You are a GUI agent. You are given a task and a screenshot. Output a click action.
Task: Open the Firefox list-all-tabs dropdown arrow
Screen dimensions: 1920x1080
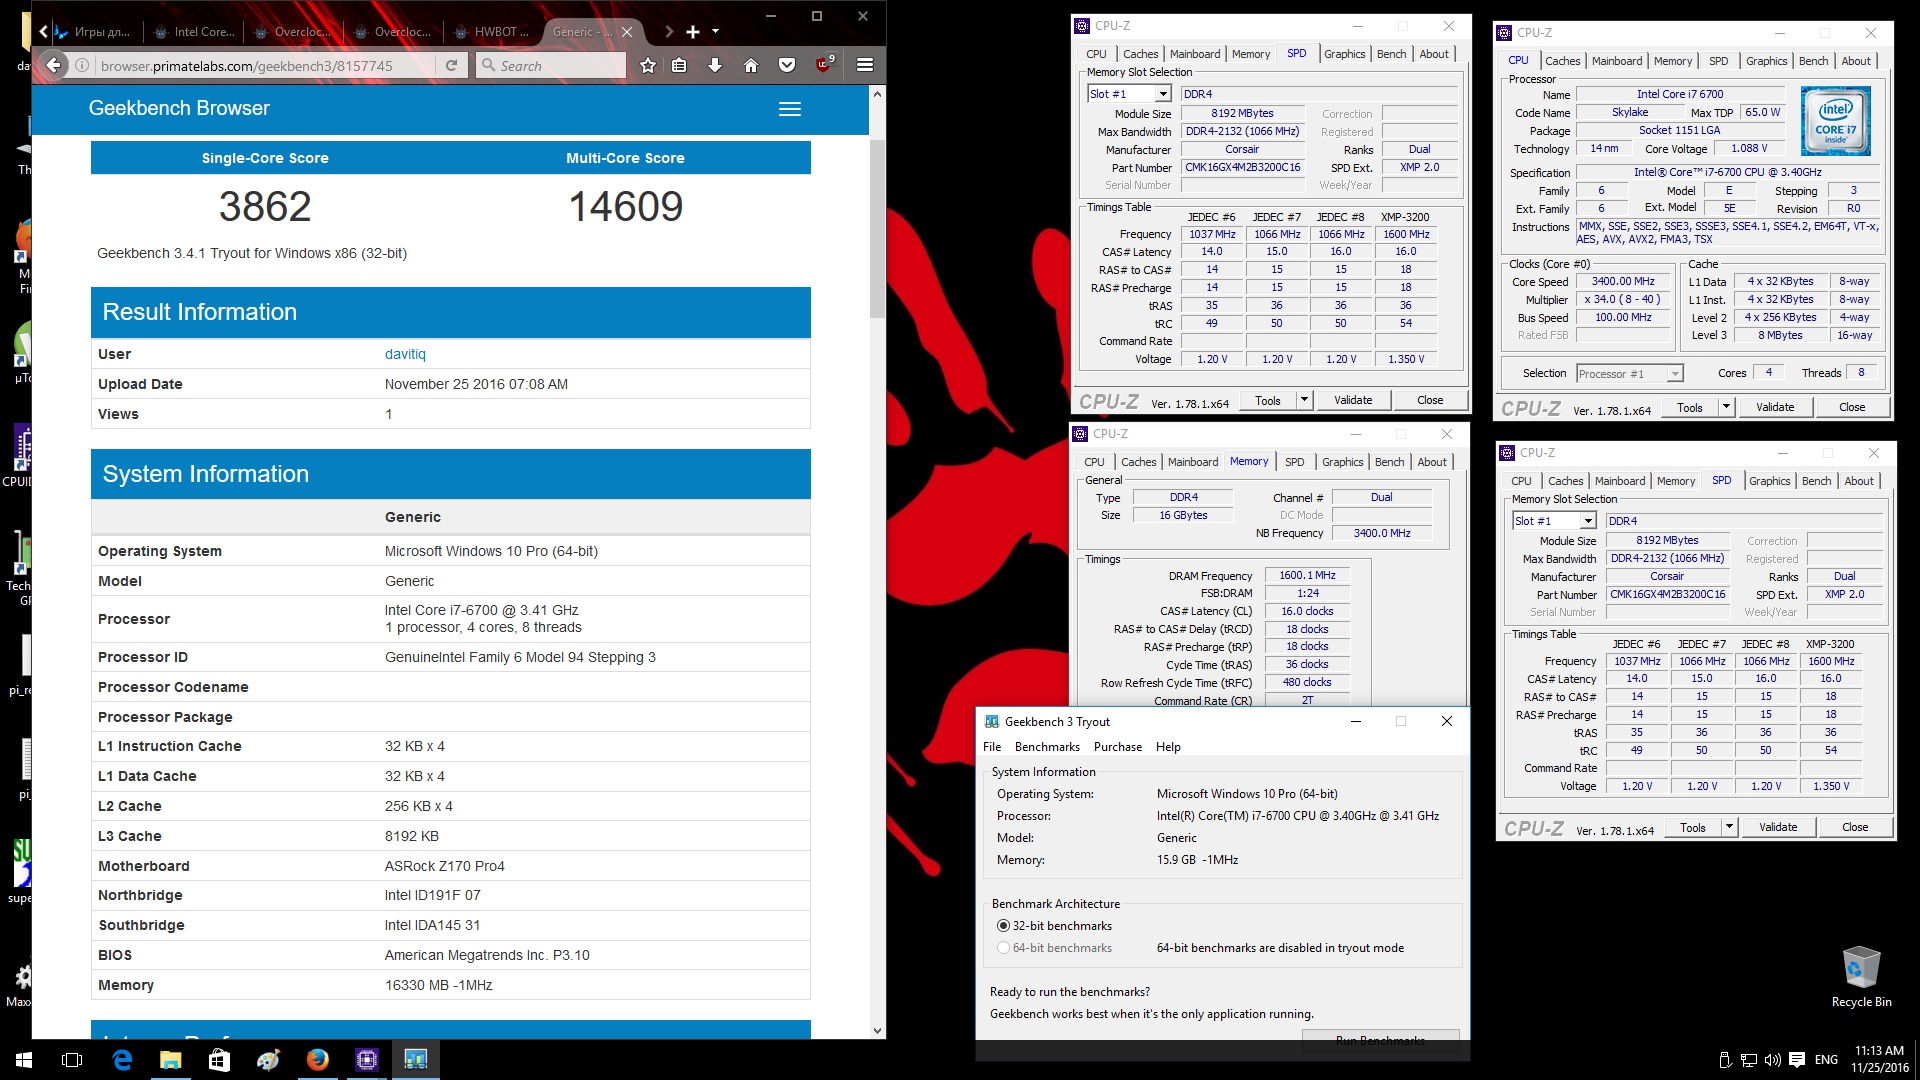[x=715, y=32]
